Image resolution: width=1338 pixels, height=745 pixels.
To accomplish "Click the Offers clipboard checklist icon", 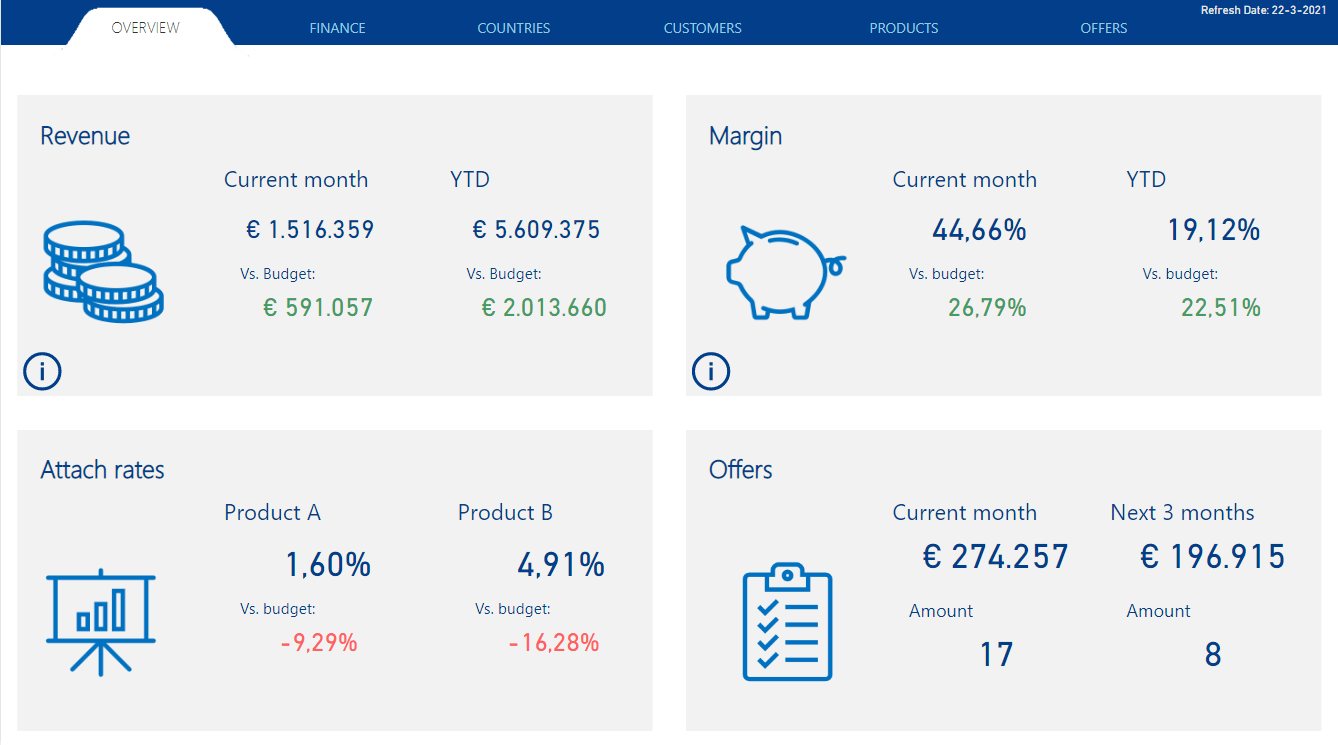I will pos(787,622).
